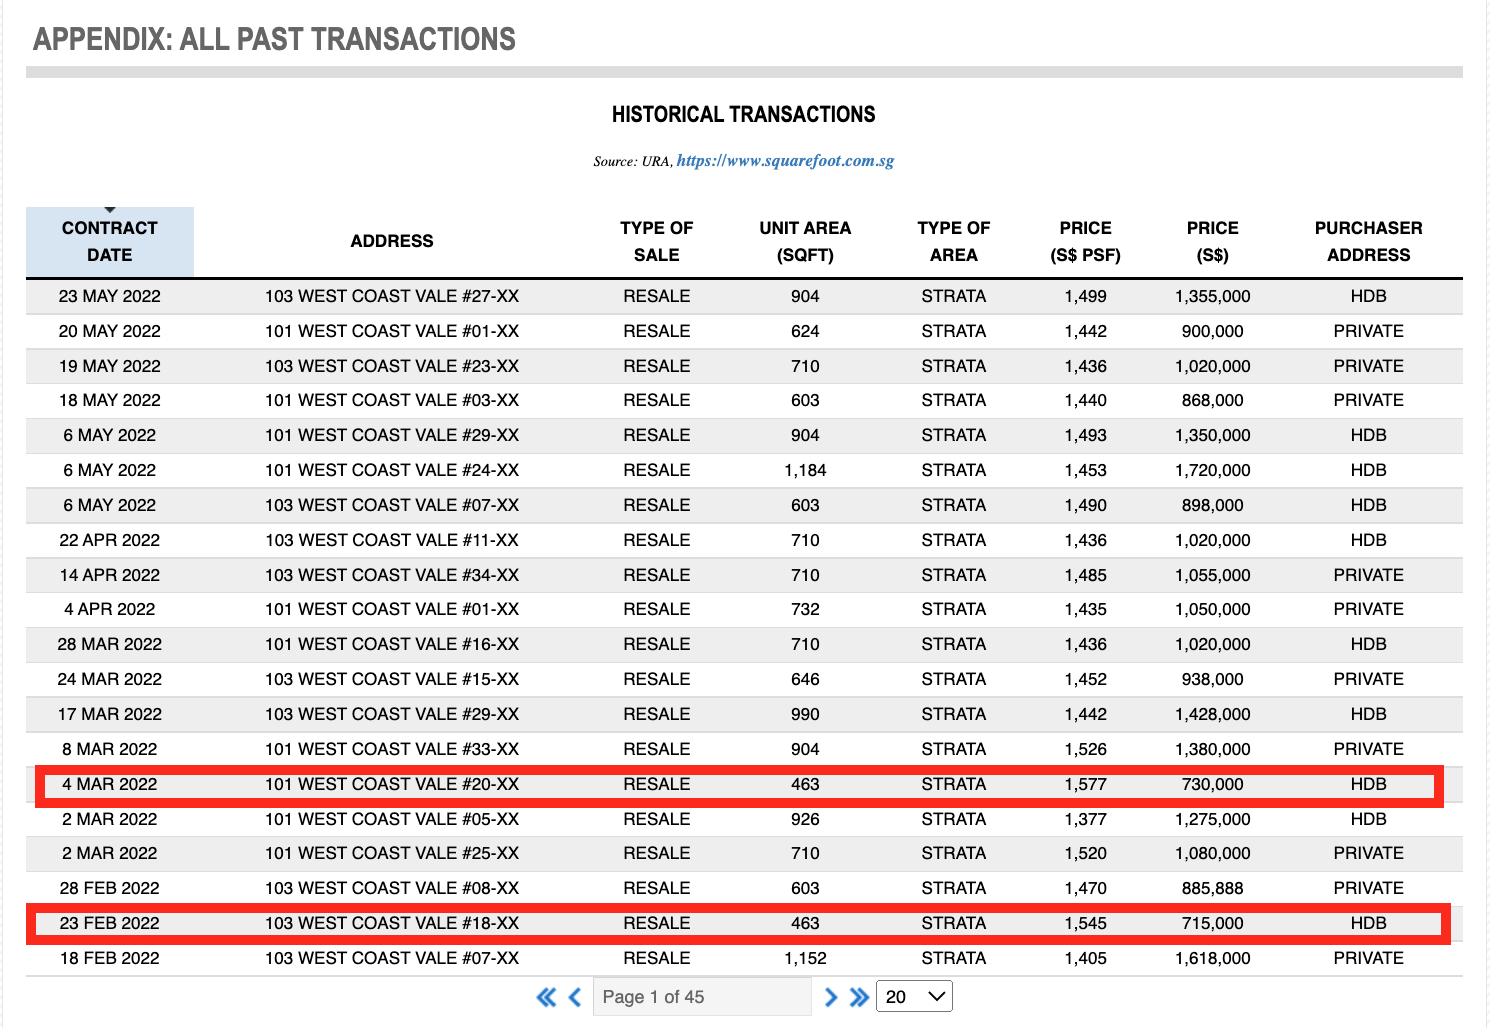Select the 28 MAR 2022 date cell
The height and width of the screenshot is (1028, 1490).
pyautogui.click(x=110, y=644)
